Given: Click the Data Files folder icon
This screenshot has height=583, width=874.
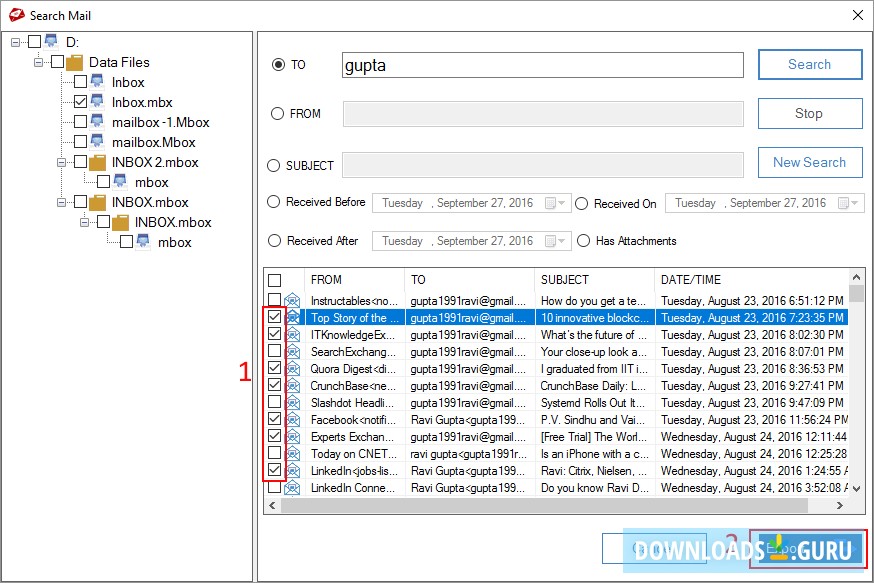Looking at the screenshot, I should tap(75, 62).
